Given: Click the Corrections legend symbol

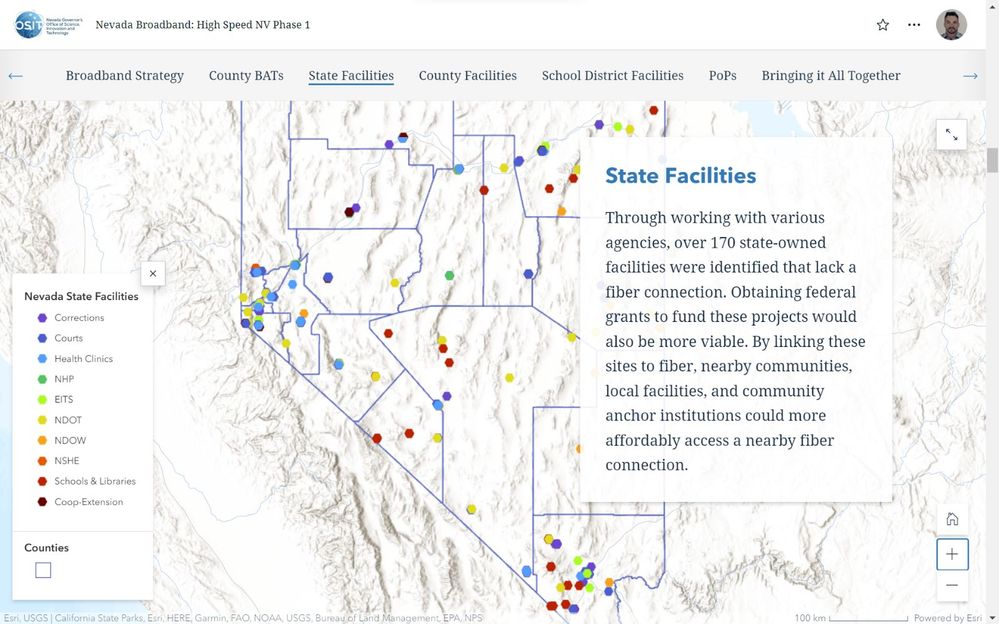Looking at the screenshot, I should click(x=42, y=317).
